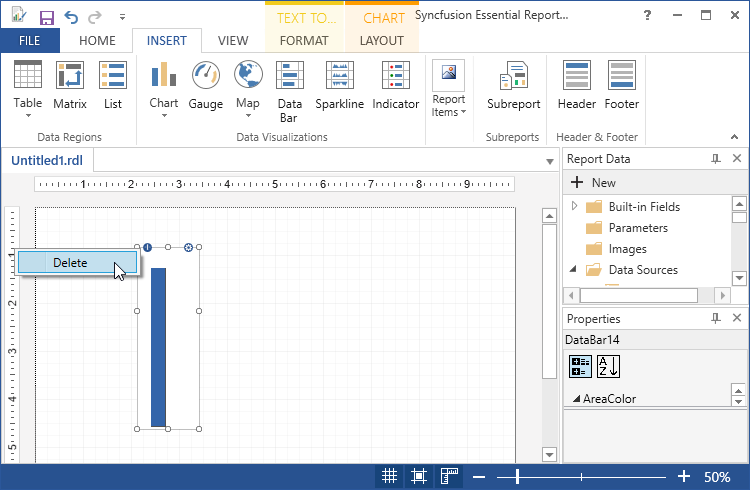750x490 pixels.
Task: Toggle the ruler display in status bar
Action: 449,477
